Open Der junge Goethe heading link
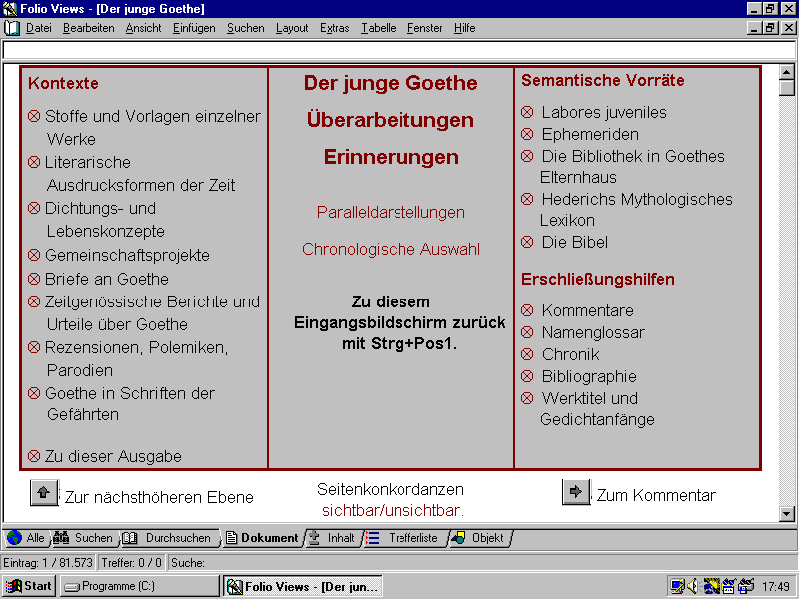The height and width of the screenshot is (600, 800). (391, 83)
